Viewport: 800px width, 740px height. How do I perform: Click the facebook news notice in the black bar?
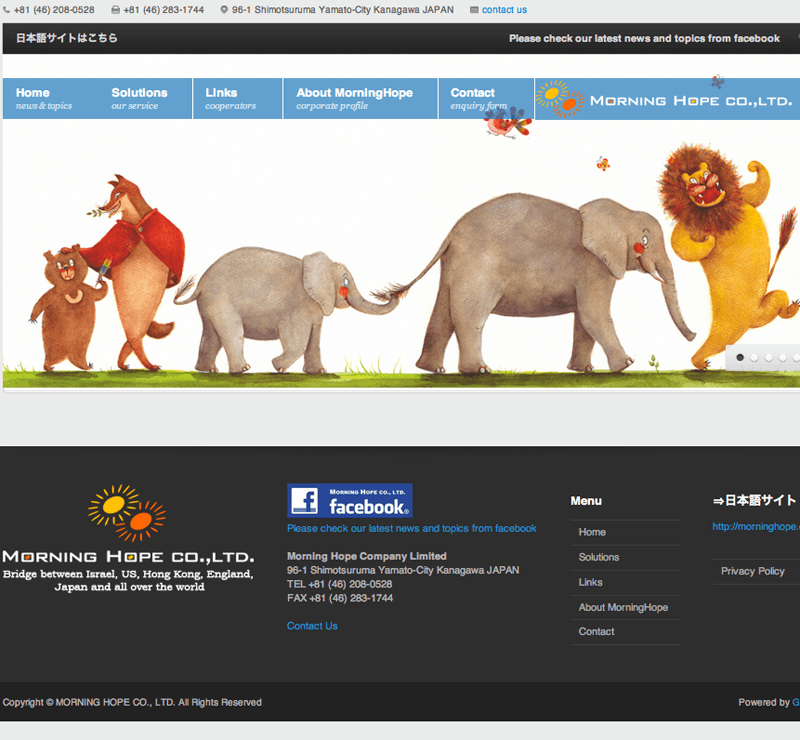click(x=644, y=38)
